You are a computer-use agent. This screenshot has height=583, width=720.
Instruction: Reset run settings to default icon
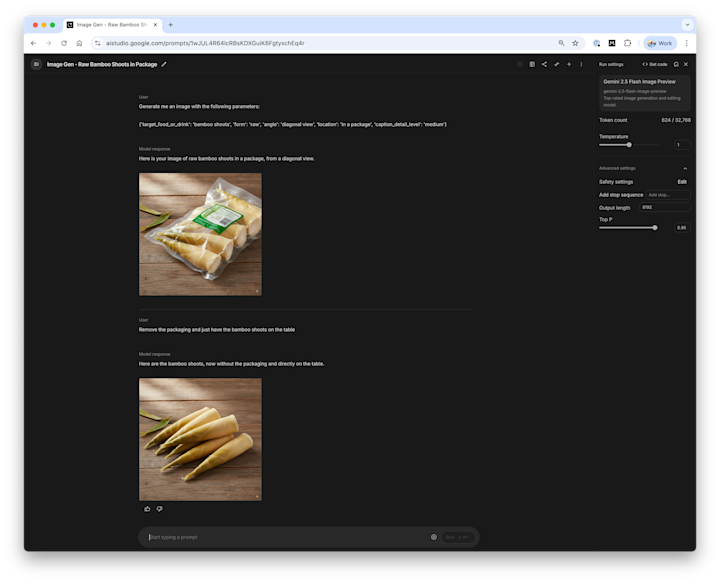point(676,64)
